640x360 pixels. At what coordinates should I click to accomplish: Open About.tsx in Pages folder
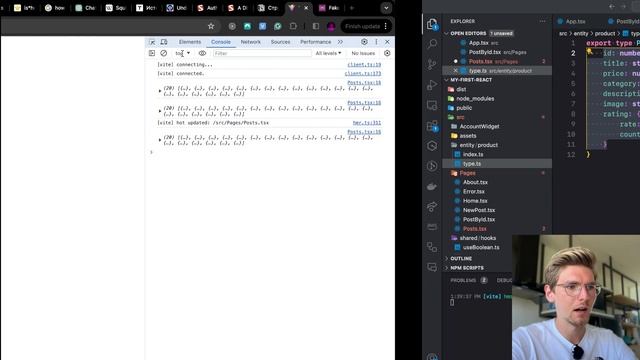(475, 182)
